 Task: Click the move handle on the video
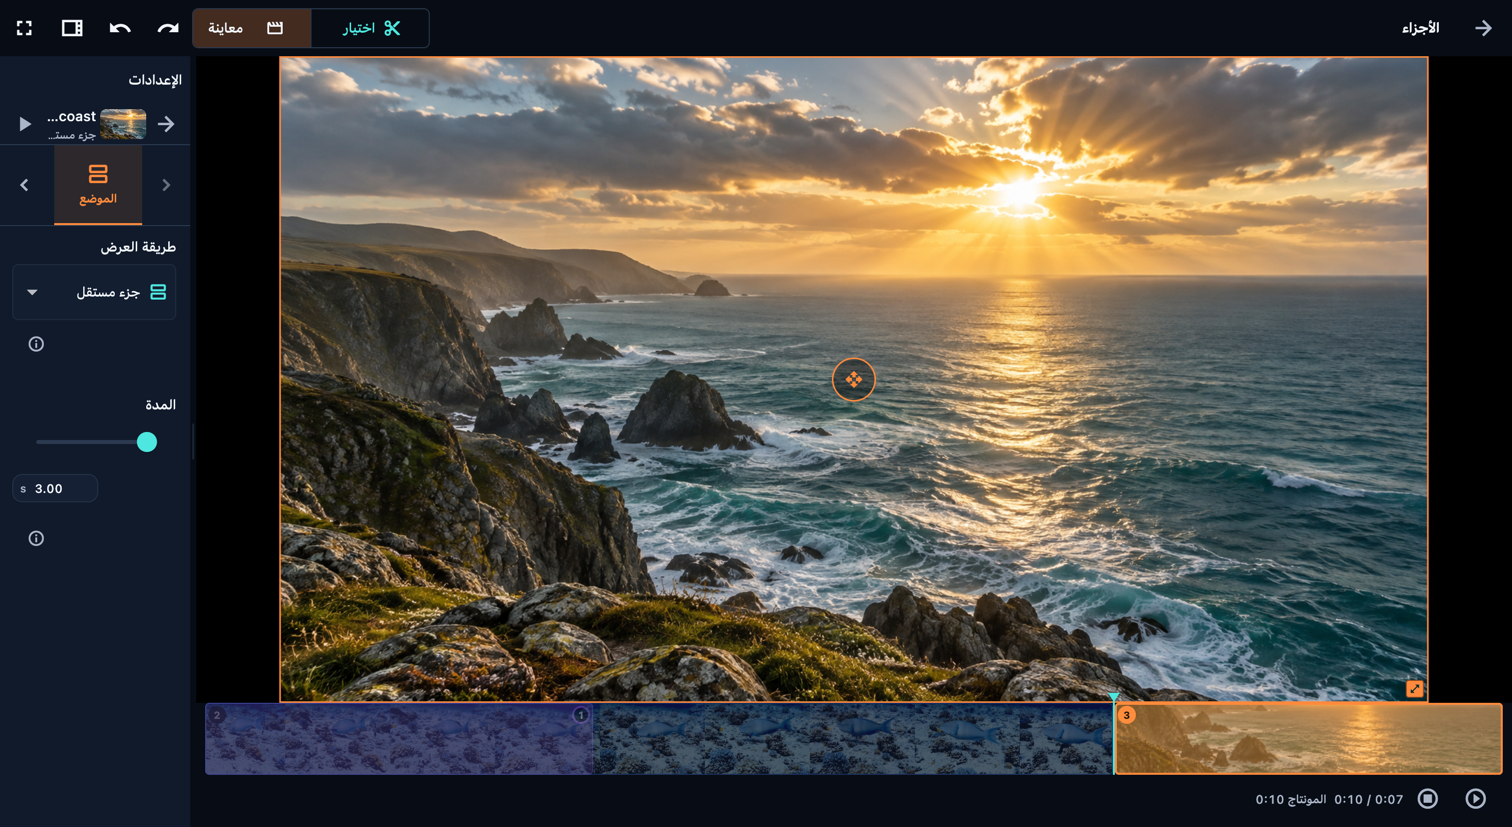[853, 380]
